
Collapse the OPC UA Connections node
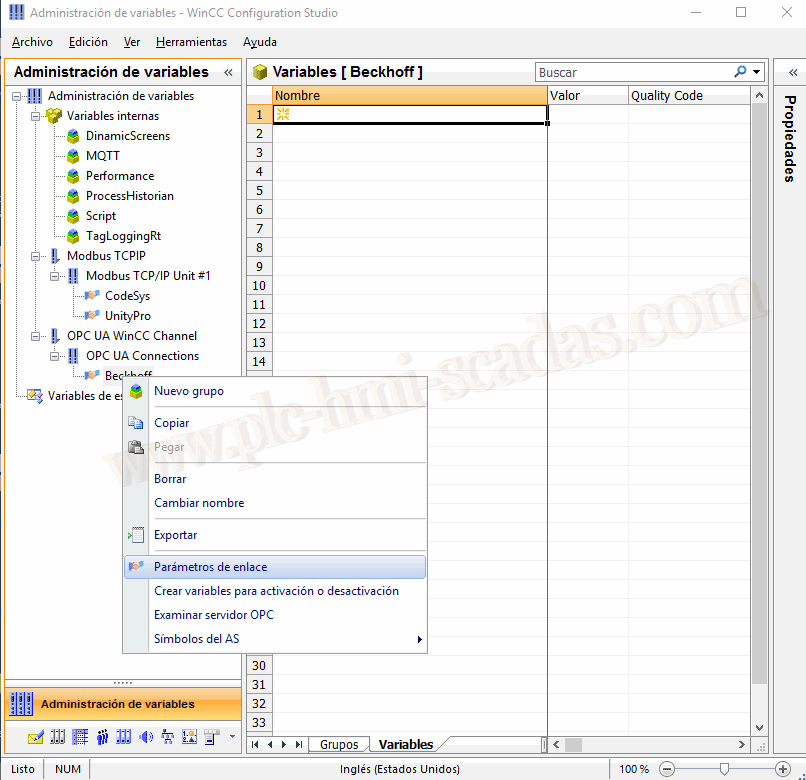point(54,356)
